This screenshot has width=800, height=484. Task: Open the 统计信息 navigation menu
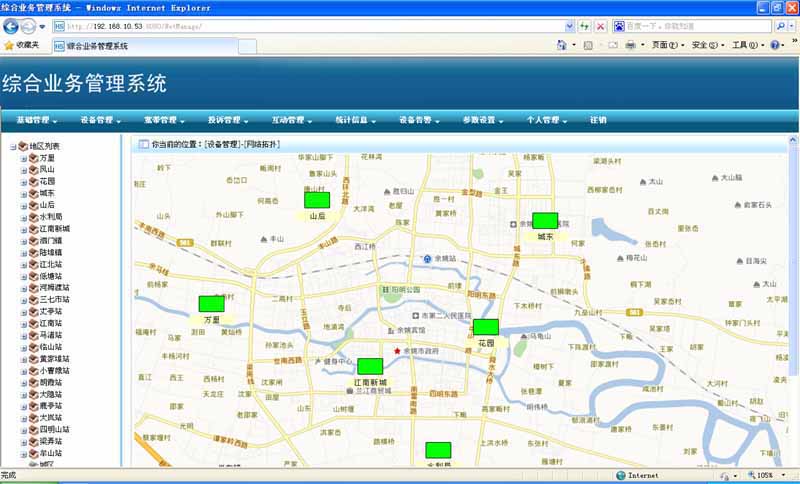click(354, 119)
